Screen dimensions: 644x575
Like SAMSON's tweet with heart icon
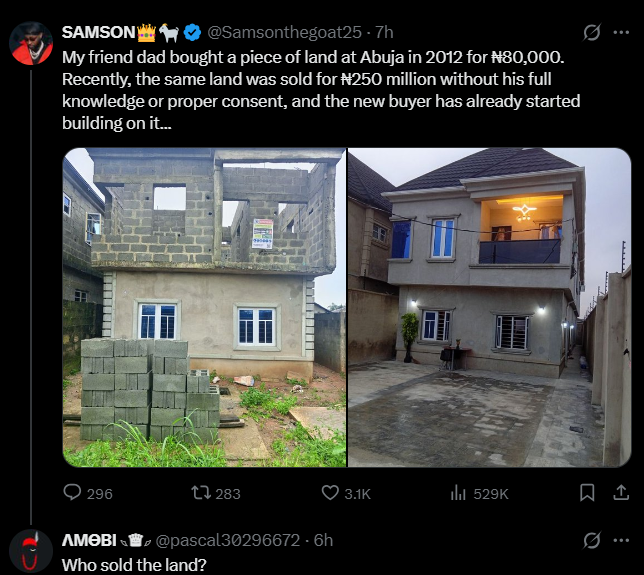click(x=331, y=493)
